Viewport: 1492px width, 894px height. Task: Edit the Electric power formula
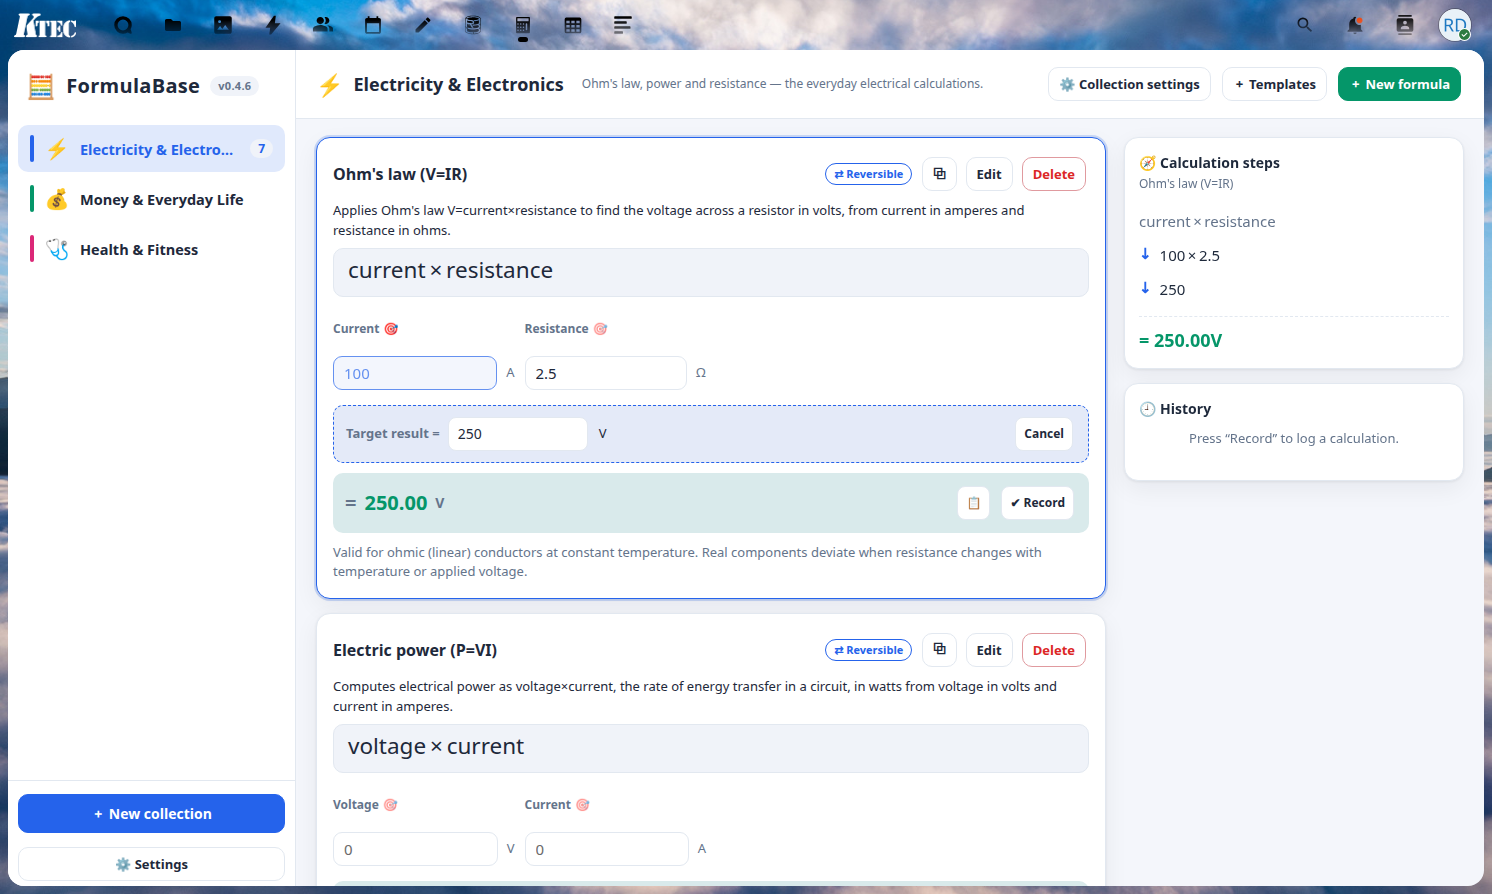989,650
